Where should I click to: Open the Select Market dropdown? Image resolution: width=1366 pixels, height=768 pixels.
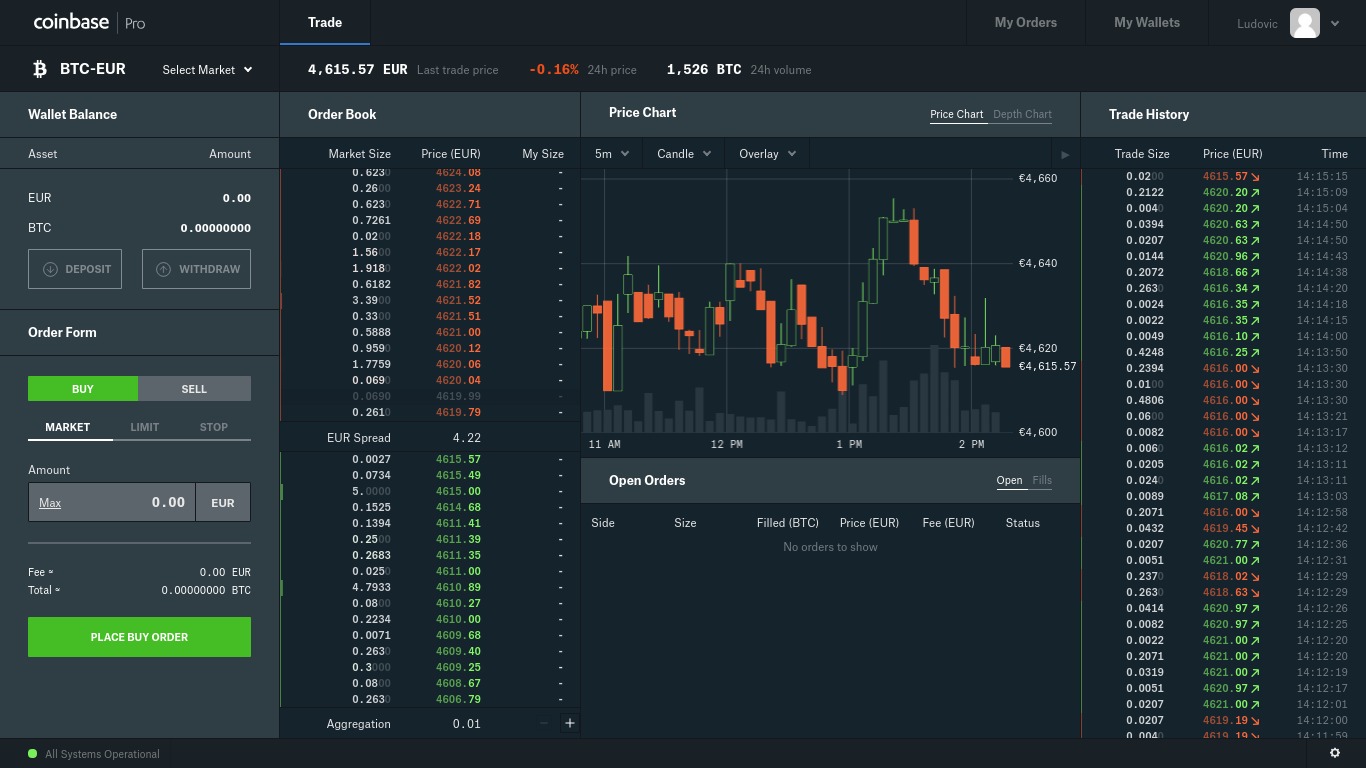207,70
